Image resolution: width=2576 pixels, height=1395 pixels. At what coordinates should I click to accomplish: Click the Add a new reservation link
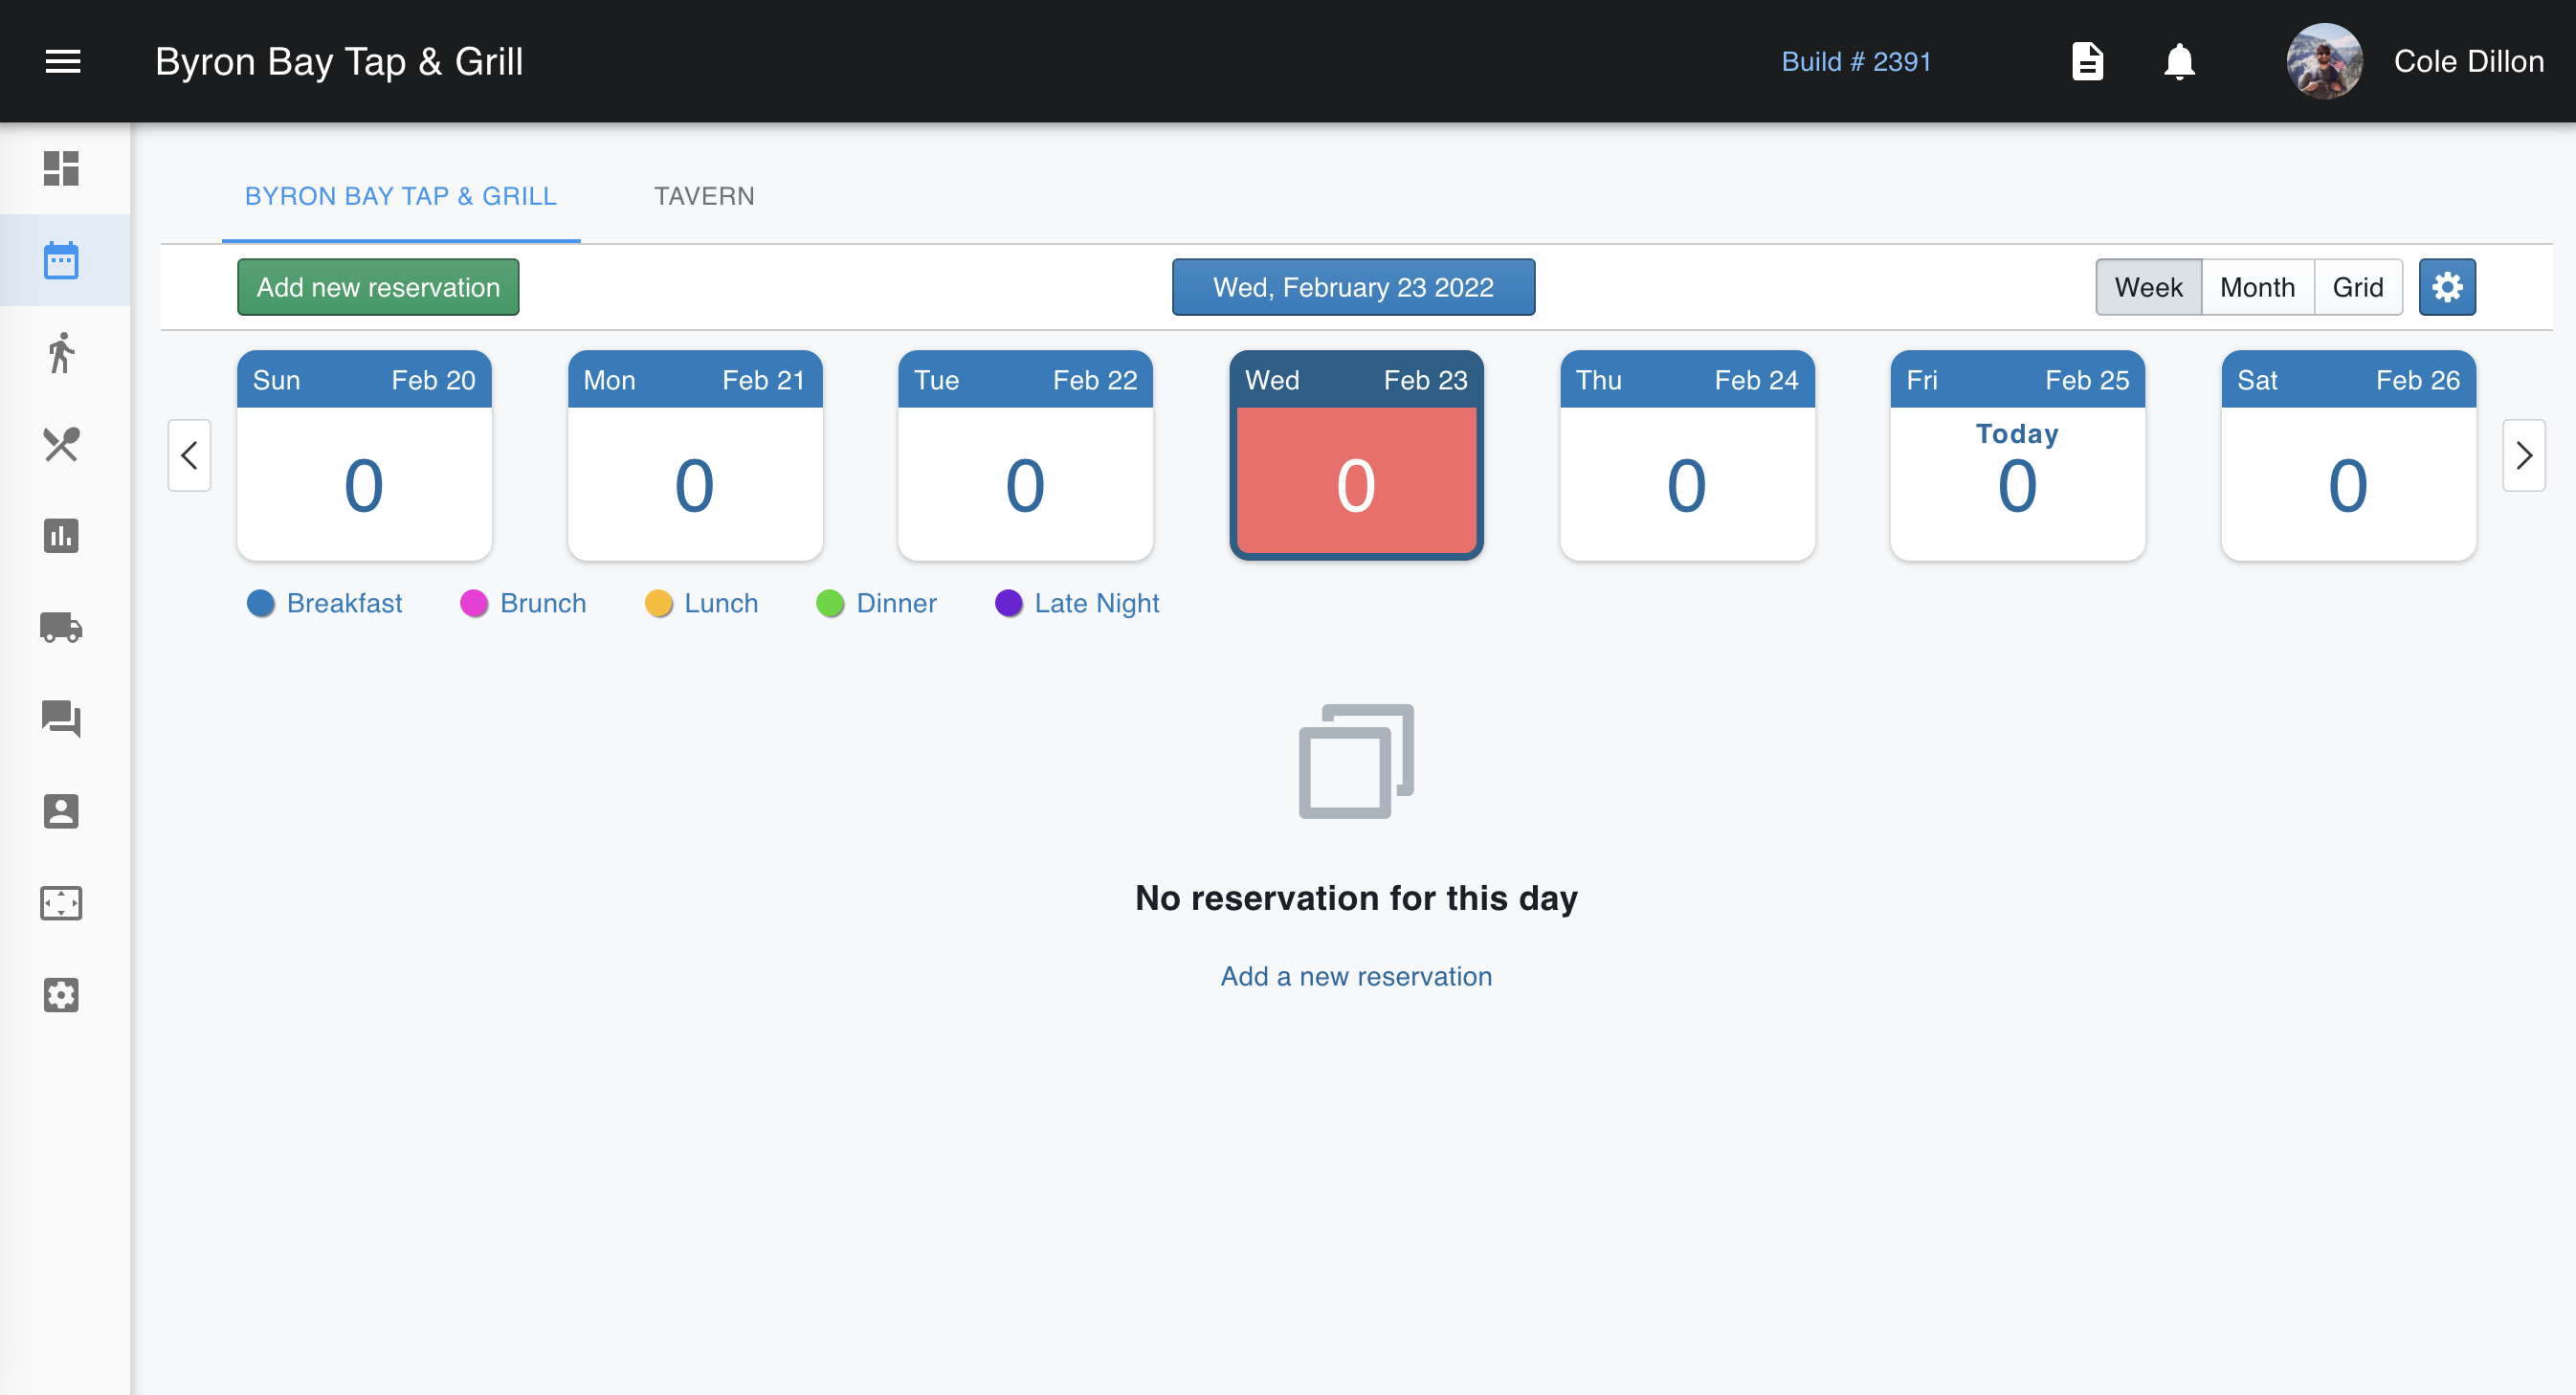pyautogui.click(x=1355, y=976)
